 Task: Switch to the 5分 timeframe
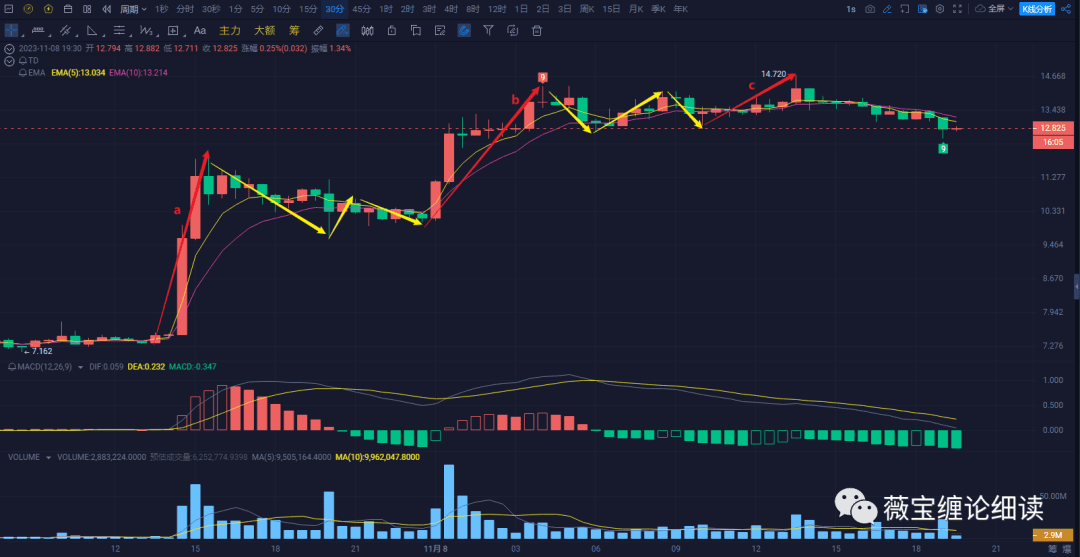[x=257, y=9]
